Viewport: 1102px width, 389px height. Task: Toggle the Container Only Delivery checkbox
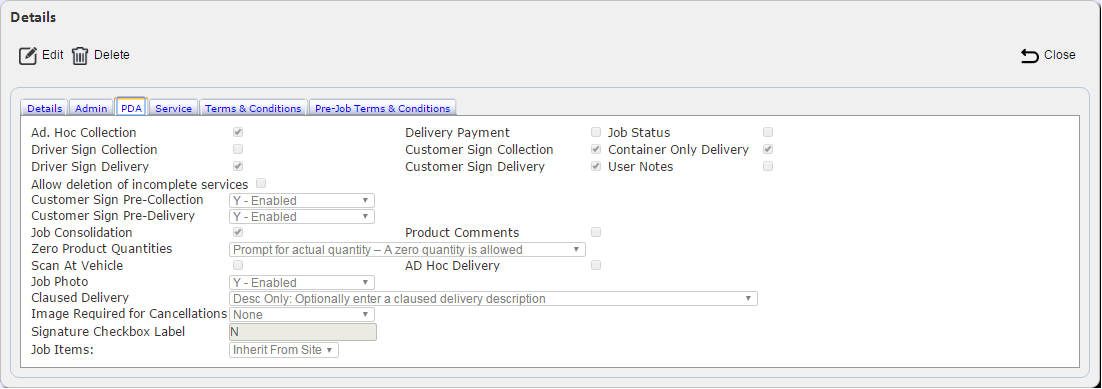768,149
